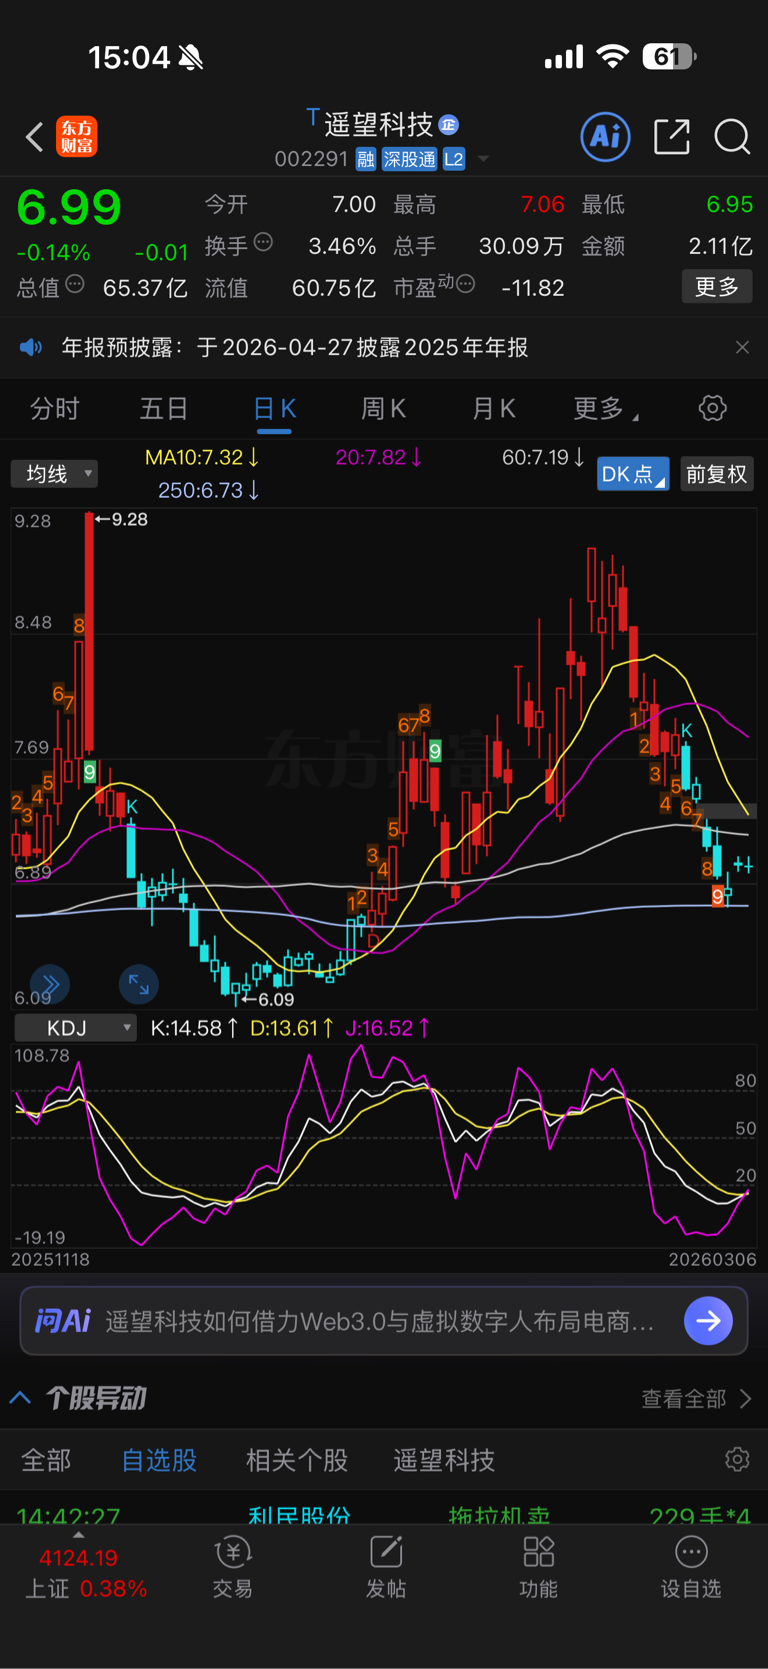Tap the 融 margin-trading badge
768x1669 pixels.
[366, 159]
